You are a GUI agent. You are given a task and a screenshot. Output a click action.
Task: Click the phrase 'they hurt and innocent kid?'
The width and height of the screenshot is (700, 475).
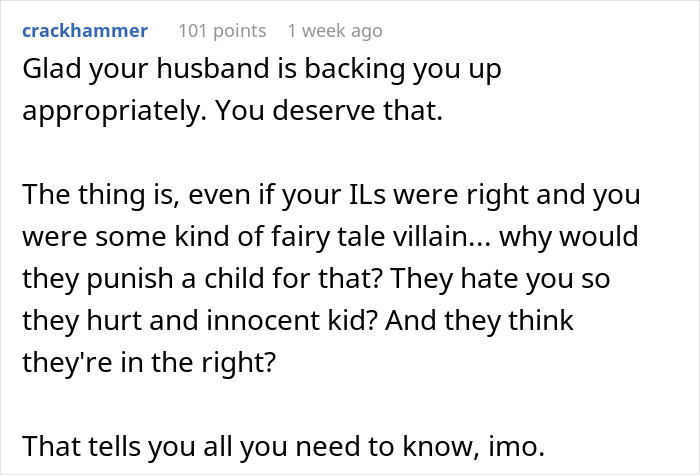tap(200, 321)
